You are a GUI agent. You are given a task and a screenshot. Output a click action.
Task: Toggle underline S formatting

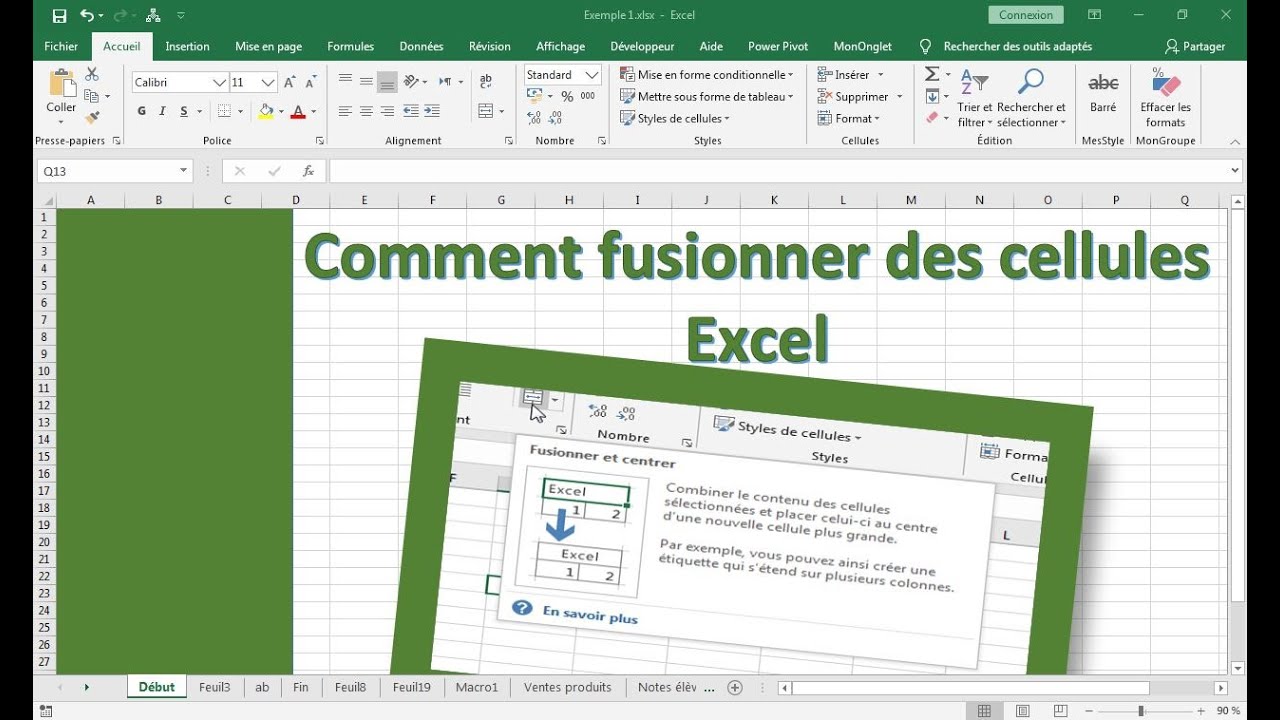coord(185,111)
